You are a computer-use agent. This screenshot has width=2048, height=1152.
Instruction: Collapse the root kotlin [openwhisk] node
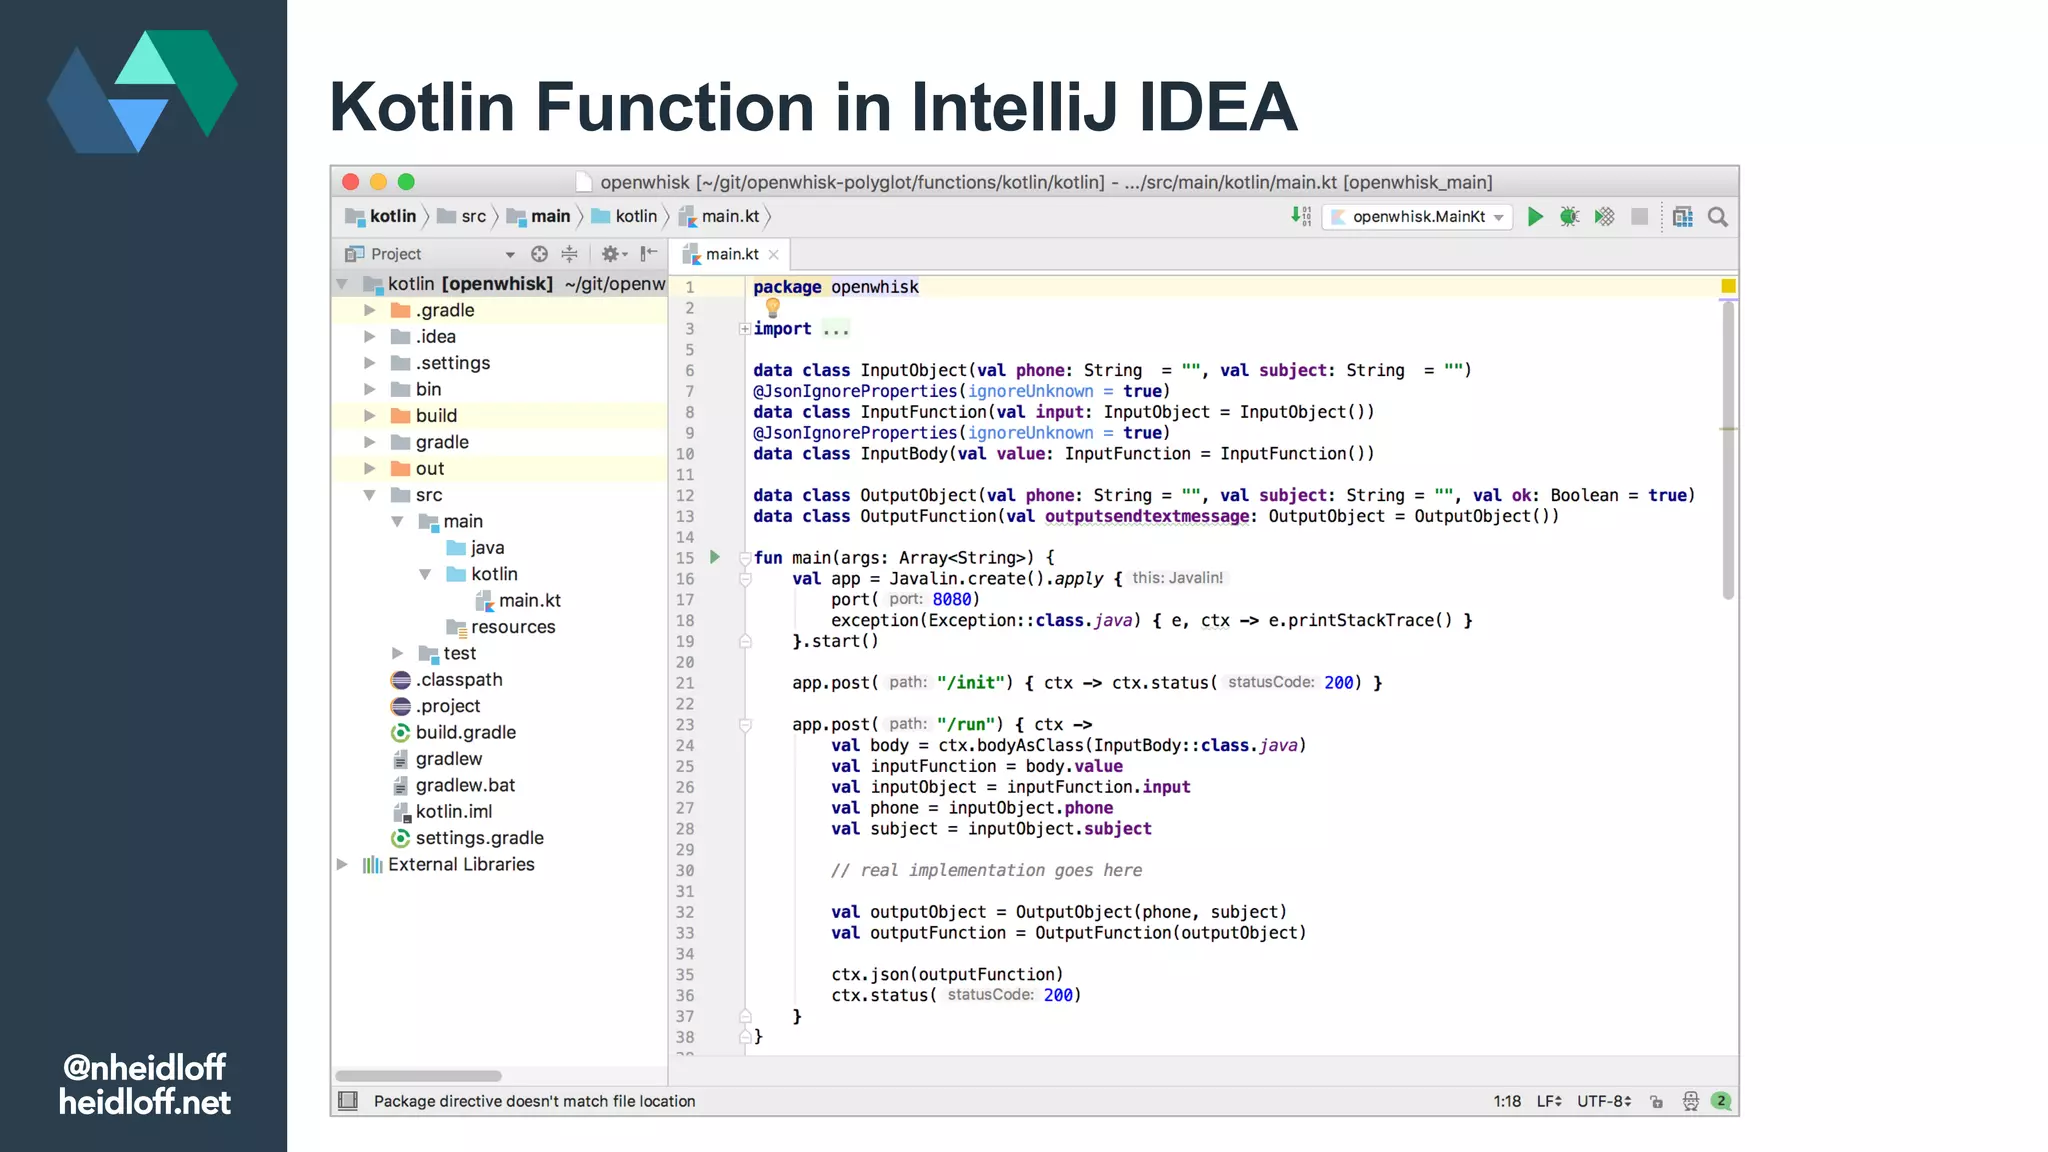pyautogui.click(x=342, y=284)
